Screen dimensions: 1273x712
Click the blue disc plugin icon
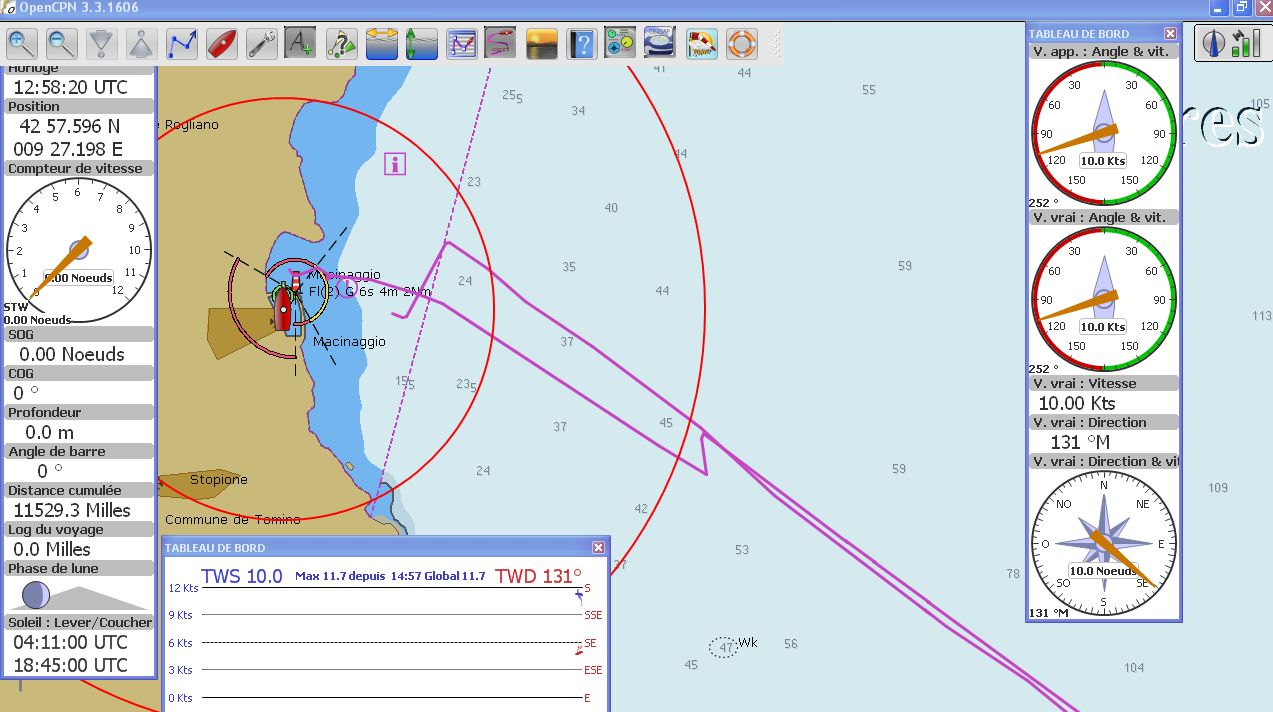(661, 44)
